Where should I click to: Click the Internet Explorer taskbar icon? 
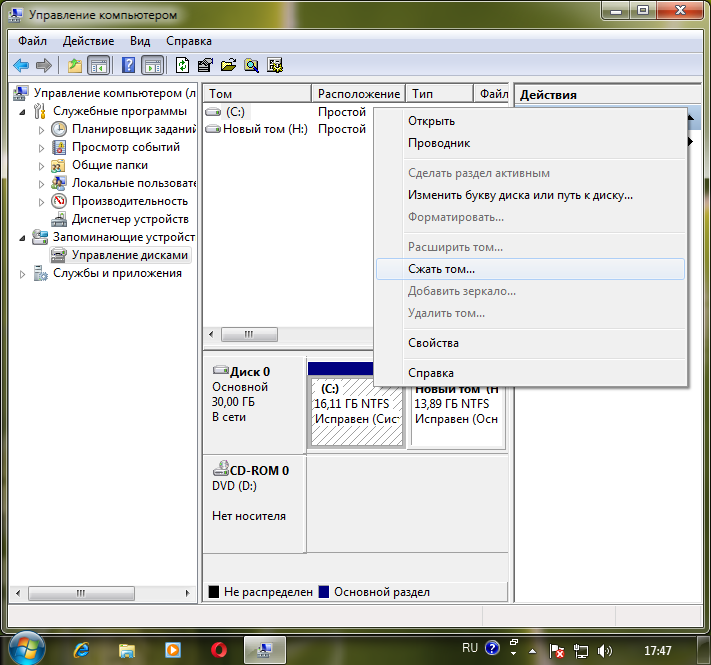click(82, 650)
